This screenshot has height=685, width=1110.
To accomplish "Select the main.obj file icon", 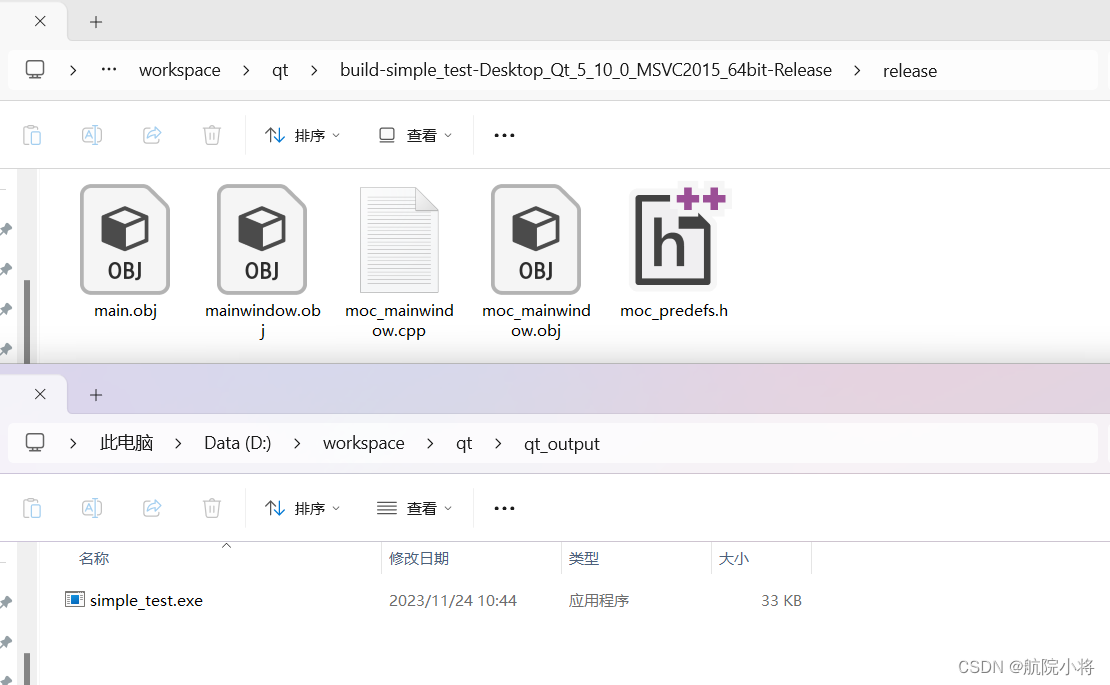I will point(125,239).
